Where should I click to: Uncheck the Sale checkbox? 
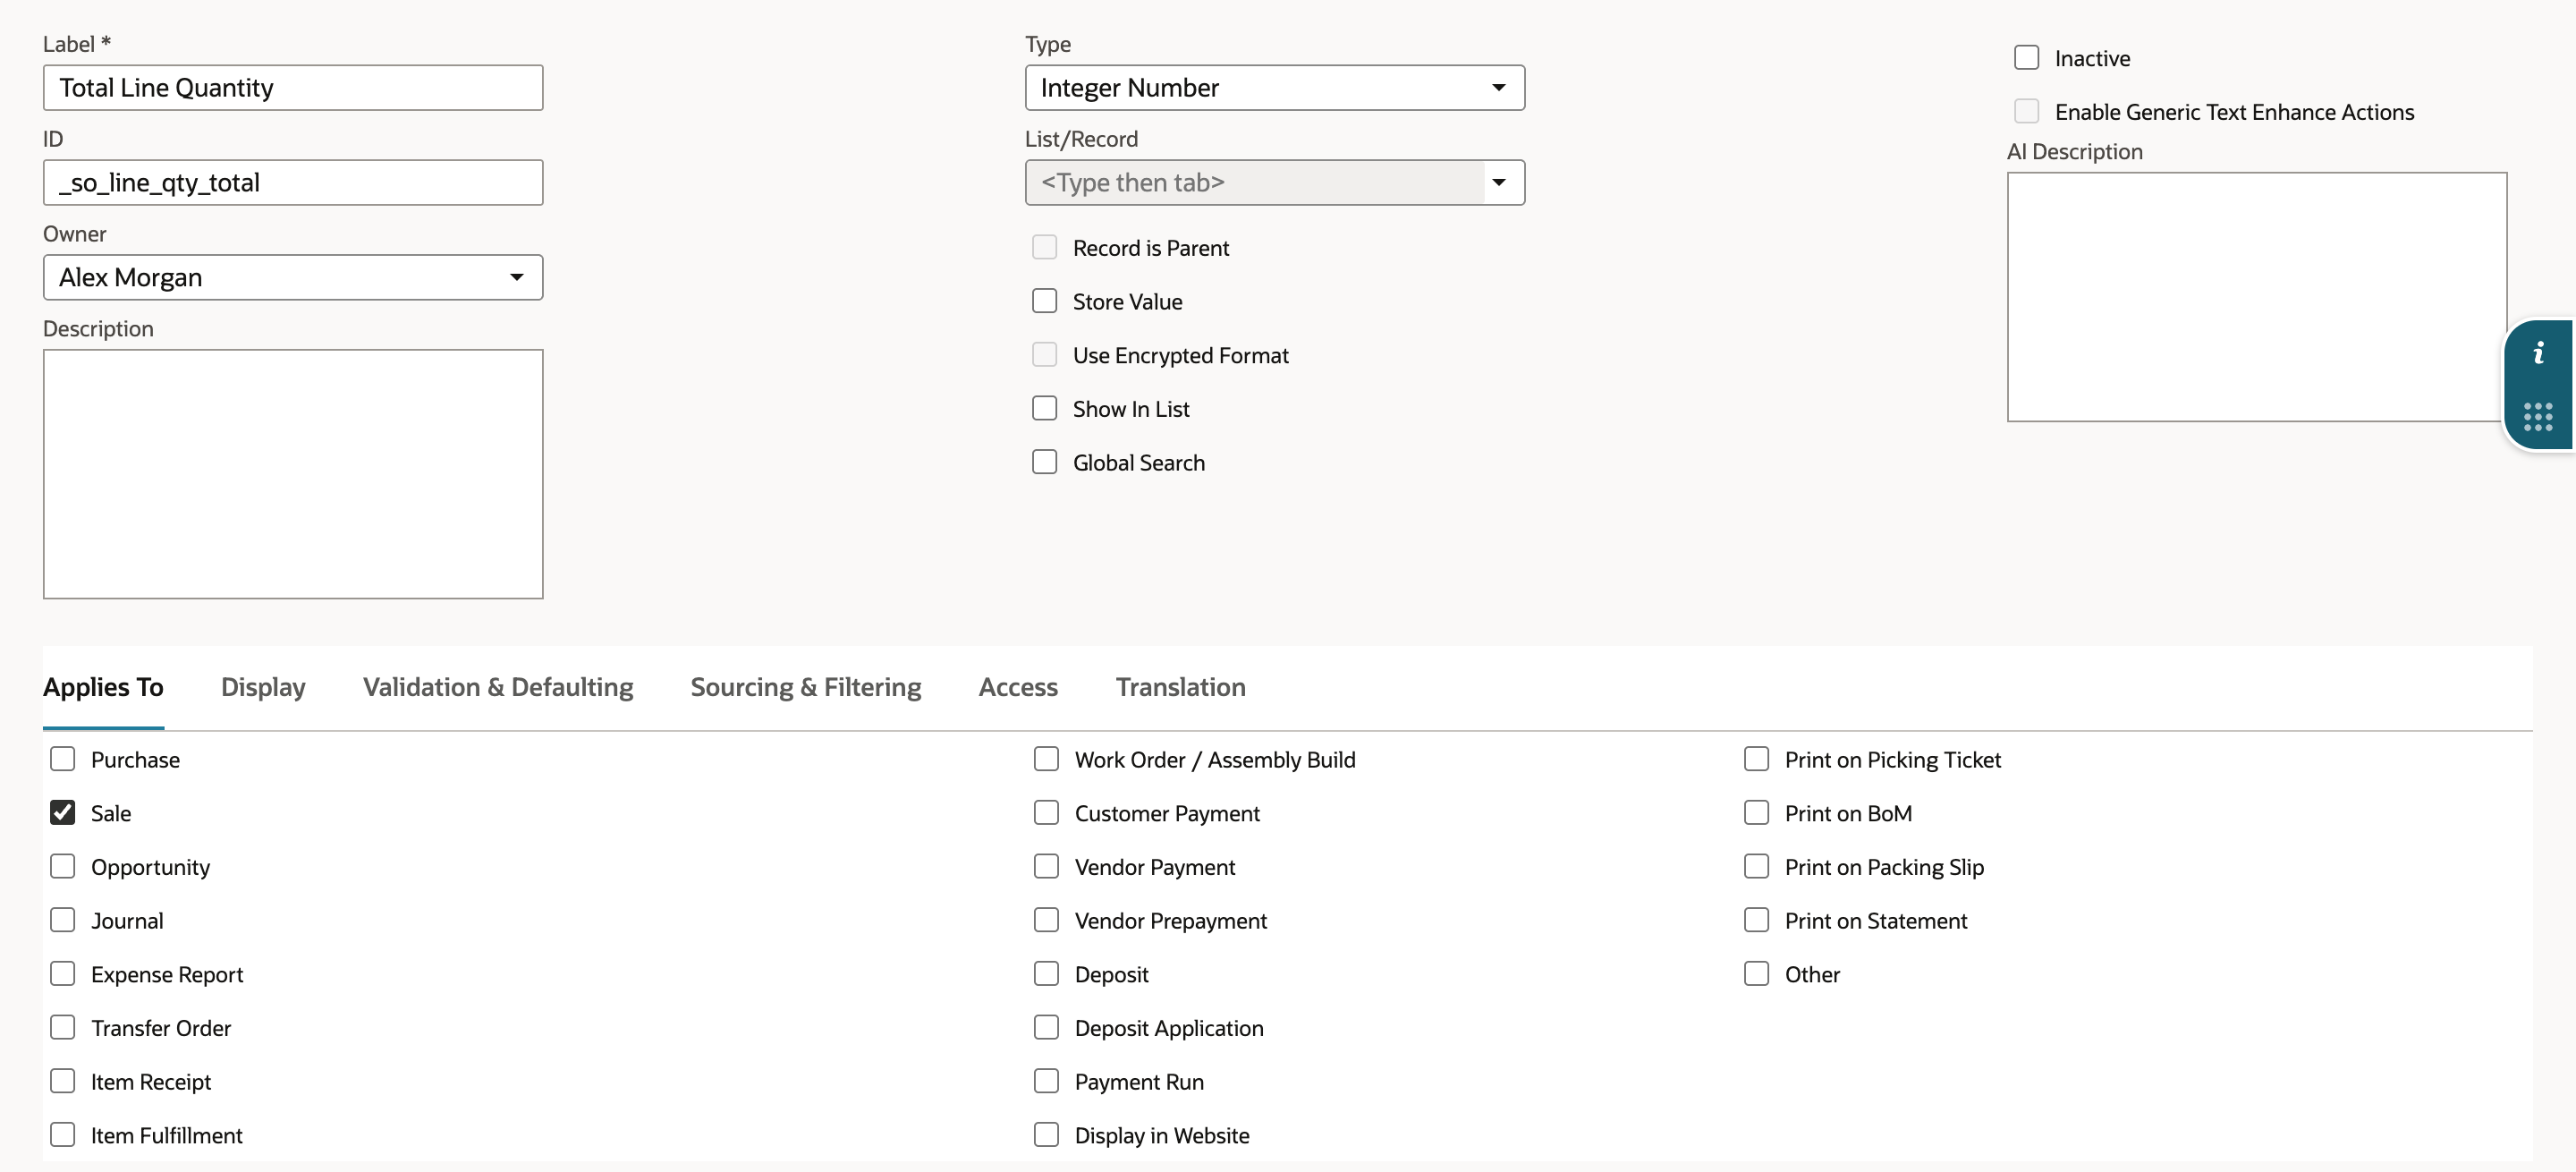coord(62,813)
